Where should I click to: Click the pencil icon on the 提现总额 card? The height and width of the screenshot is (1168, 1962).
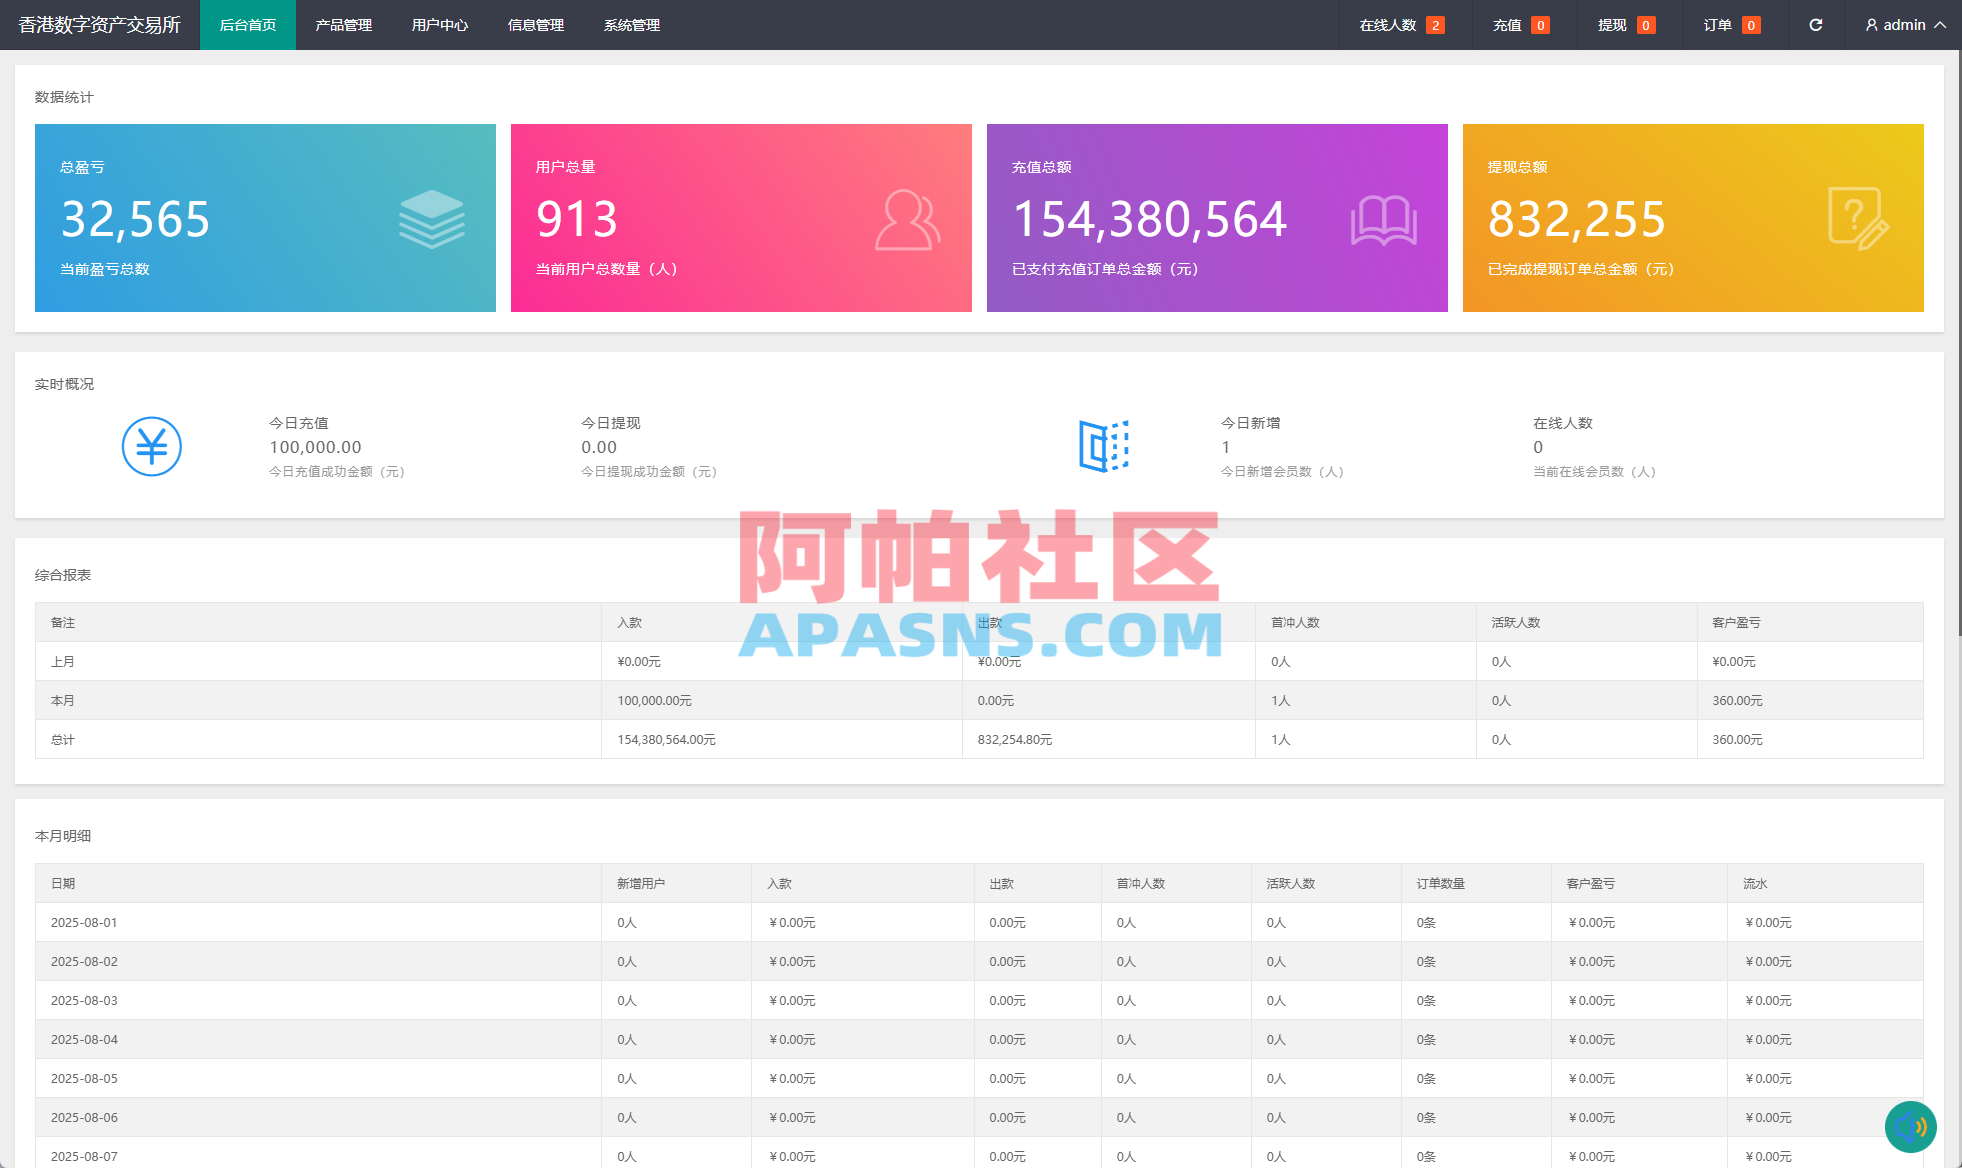[1858, 217]
